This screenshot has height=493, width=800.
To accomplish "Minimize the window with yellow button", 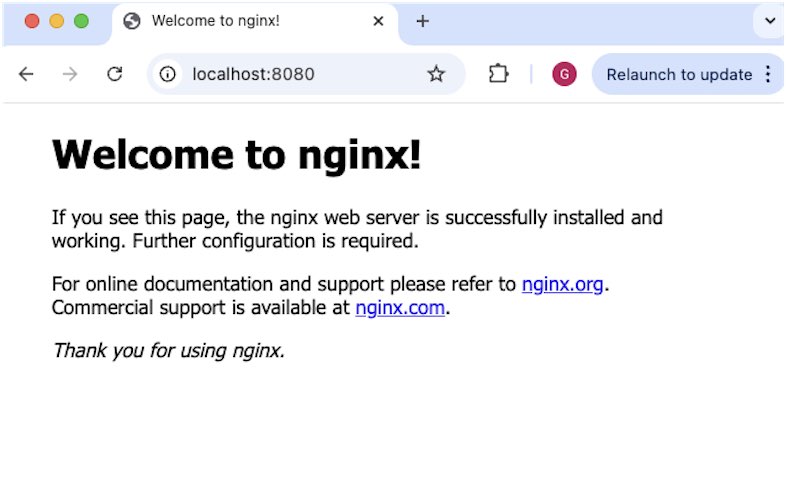I will tap(57, 21).
